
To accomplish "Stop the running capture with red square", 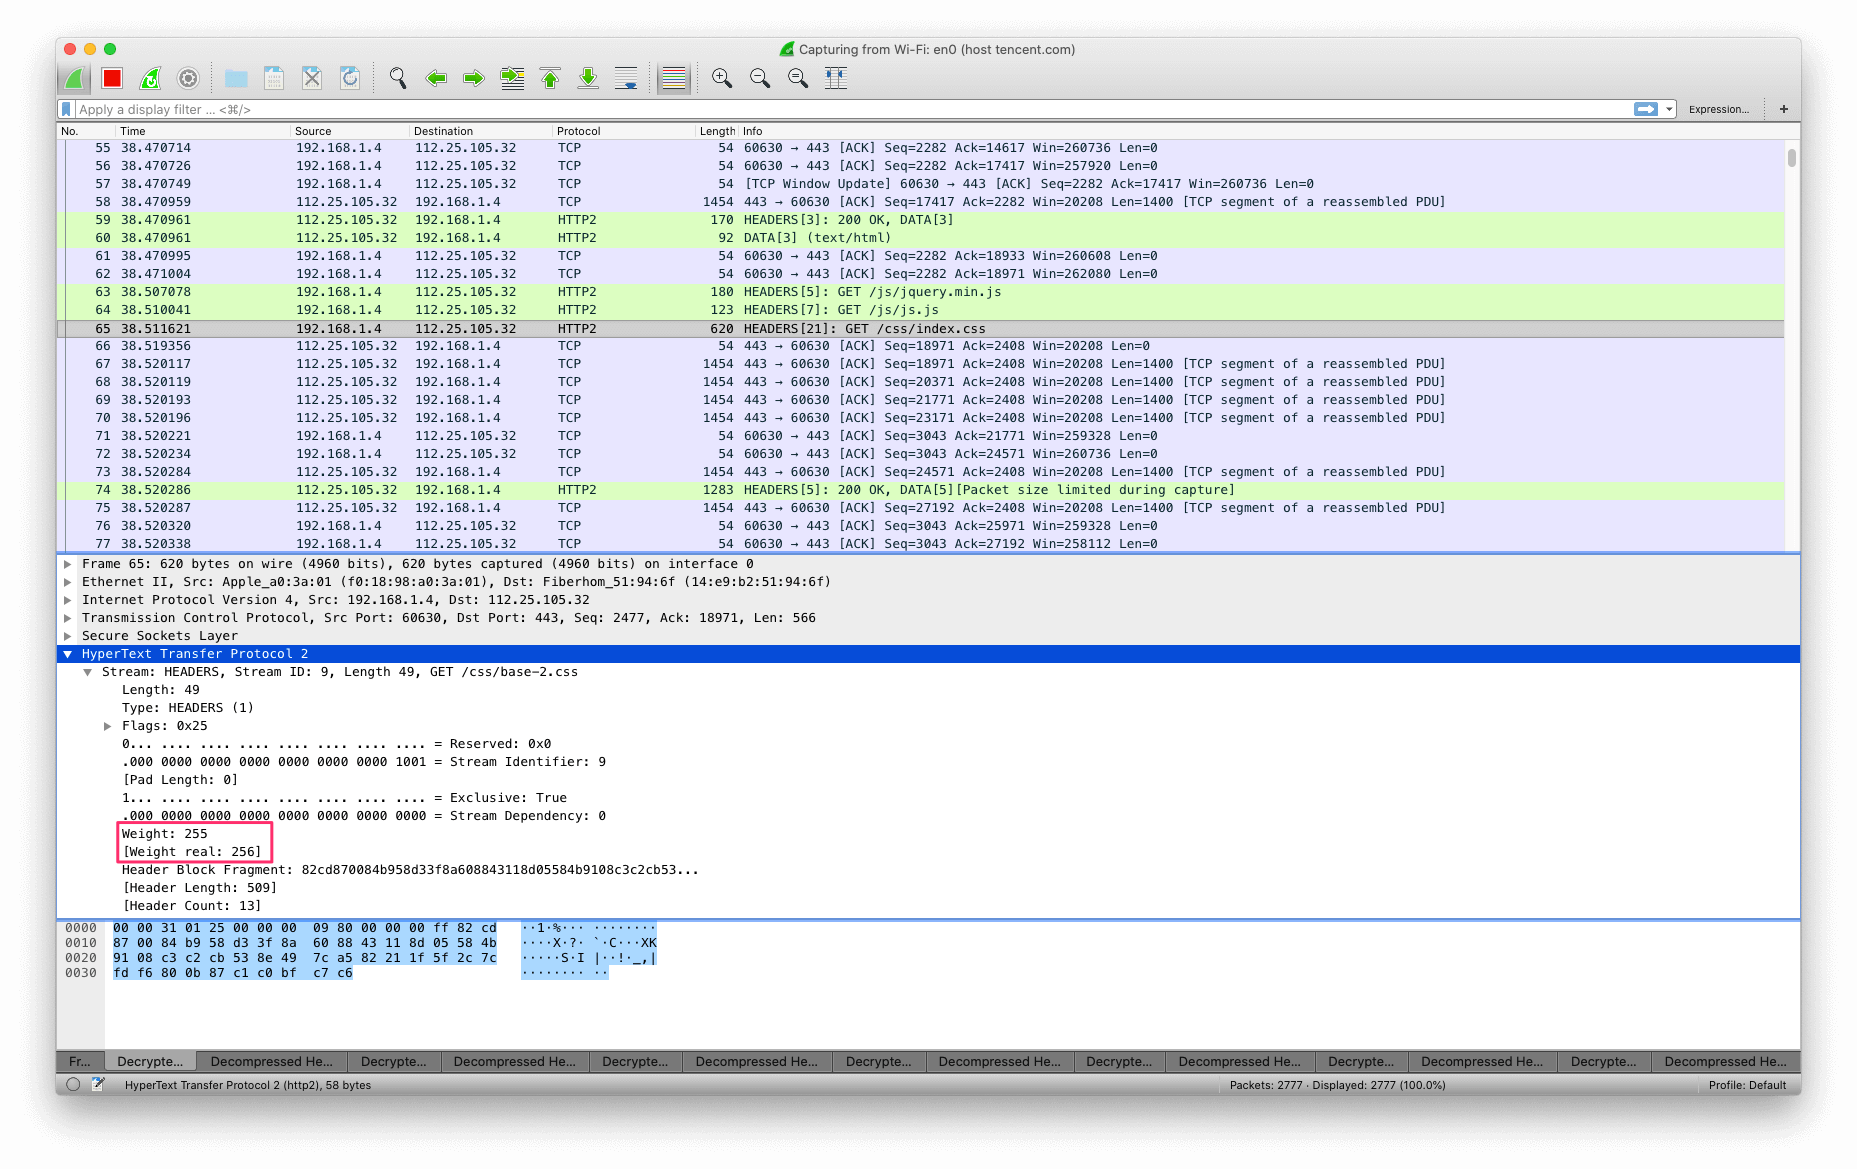I will 112,78.
